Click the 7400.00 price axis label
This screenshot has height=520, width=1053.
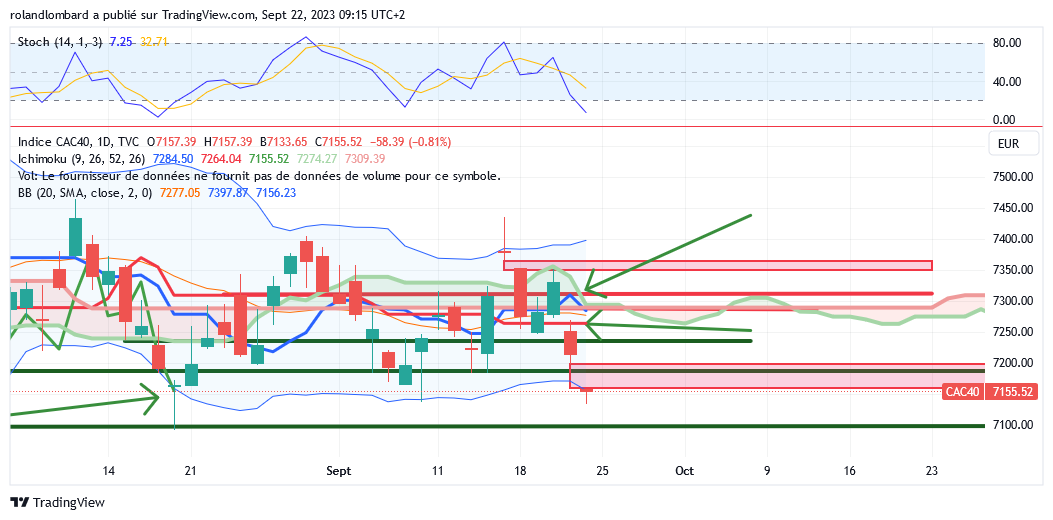(x=1013, y=239)
